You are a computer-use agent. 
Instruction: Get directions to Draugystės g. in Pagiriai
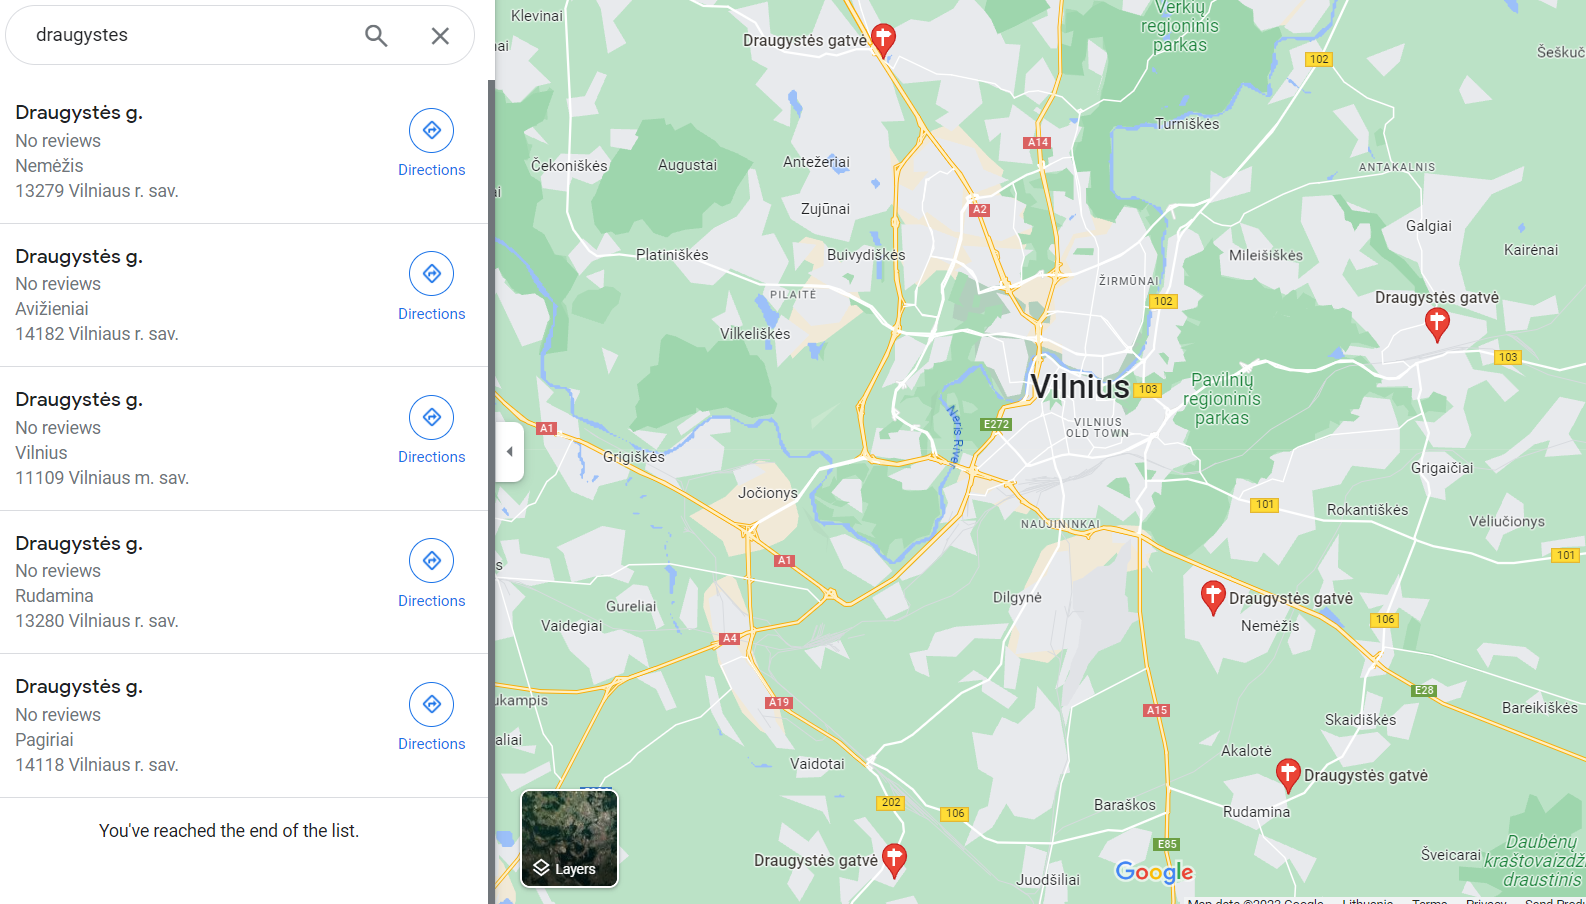431,717
